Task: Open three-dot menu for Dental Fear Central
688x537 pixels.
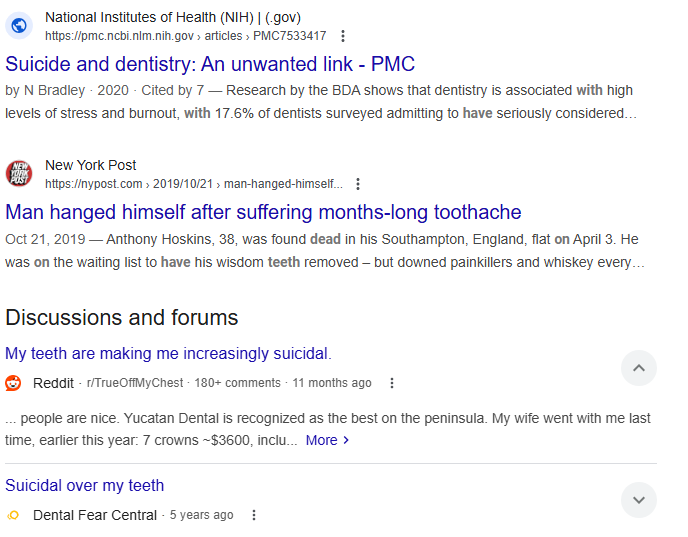Action: click(254, 515)
